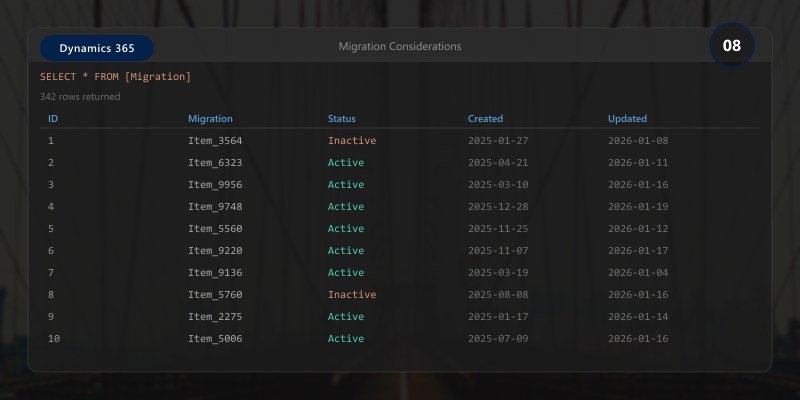The image size is (800, 400).
Task: Click ID cell of Item_9748 row
Action: click(51, 206)
